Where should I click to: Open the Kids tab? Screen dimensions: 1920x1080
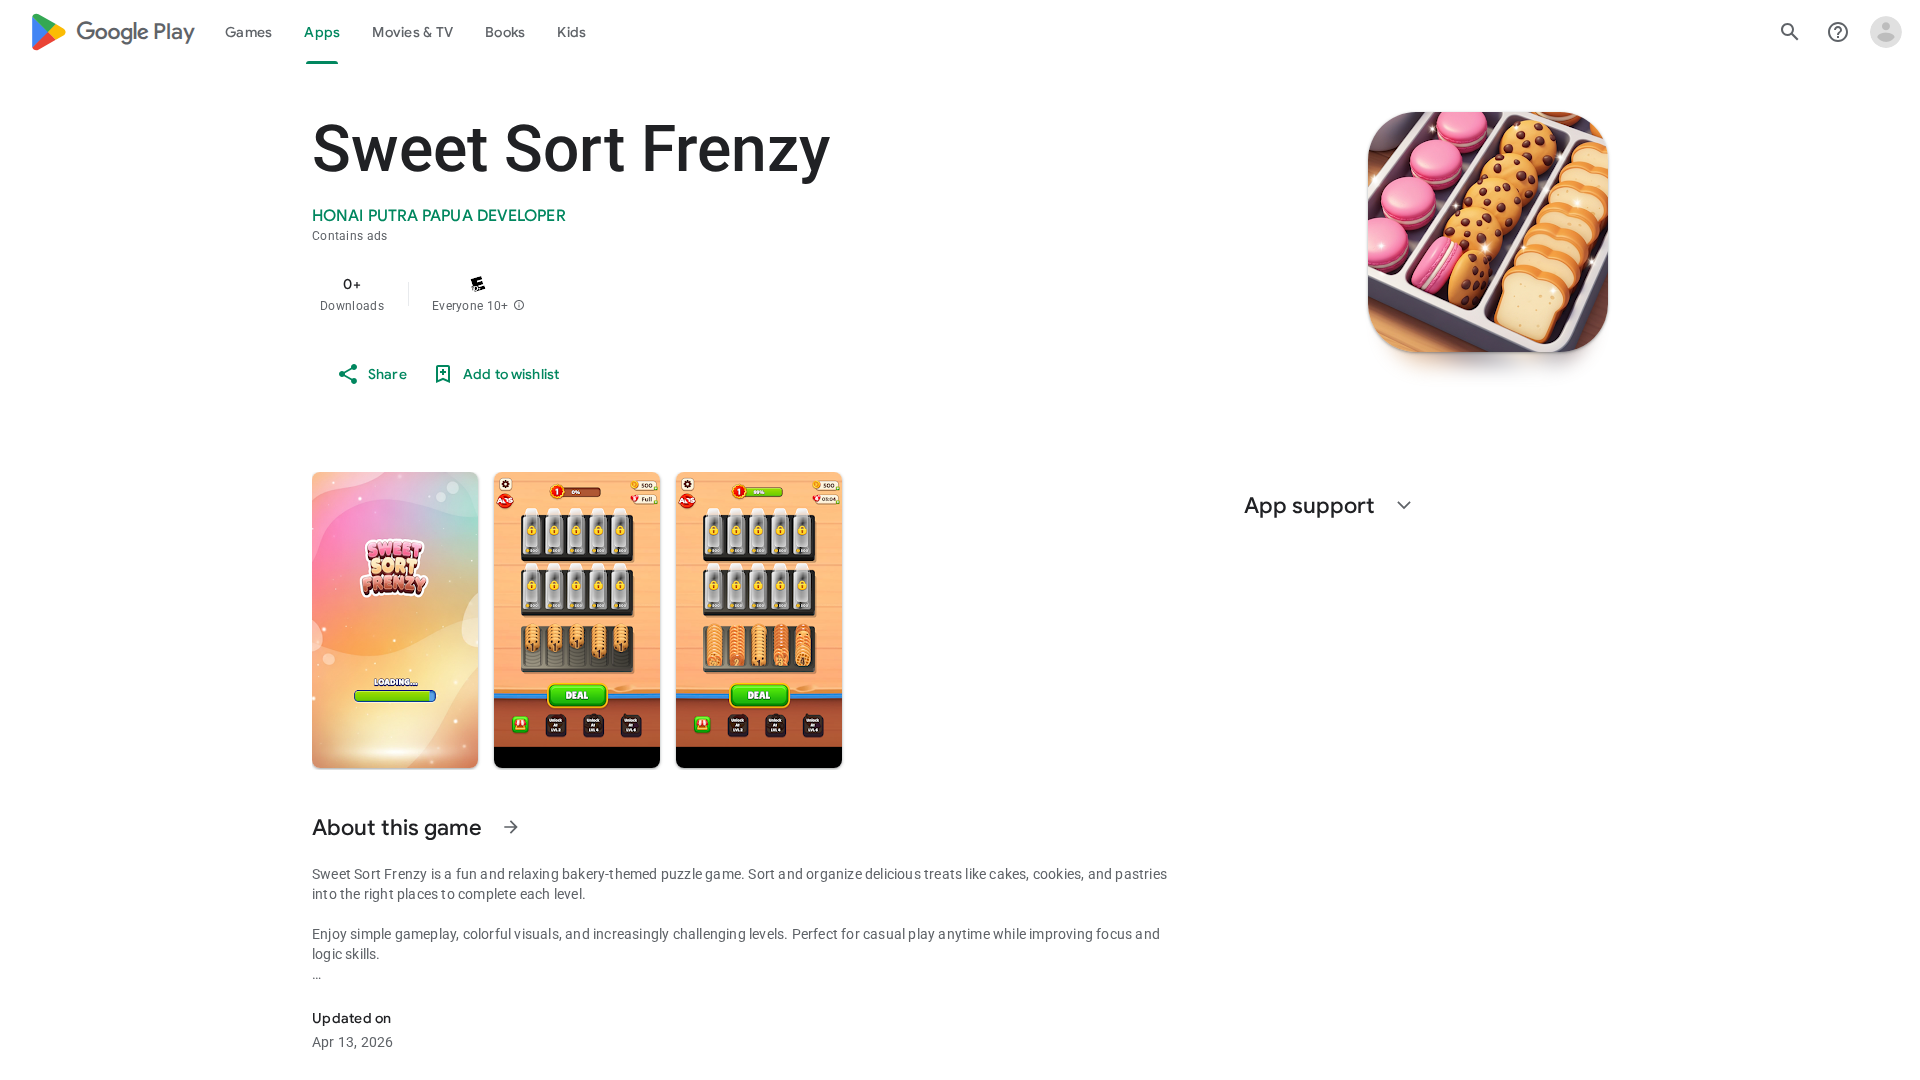571,32
